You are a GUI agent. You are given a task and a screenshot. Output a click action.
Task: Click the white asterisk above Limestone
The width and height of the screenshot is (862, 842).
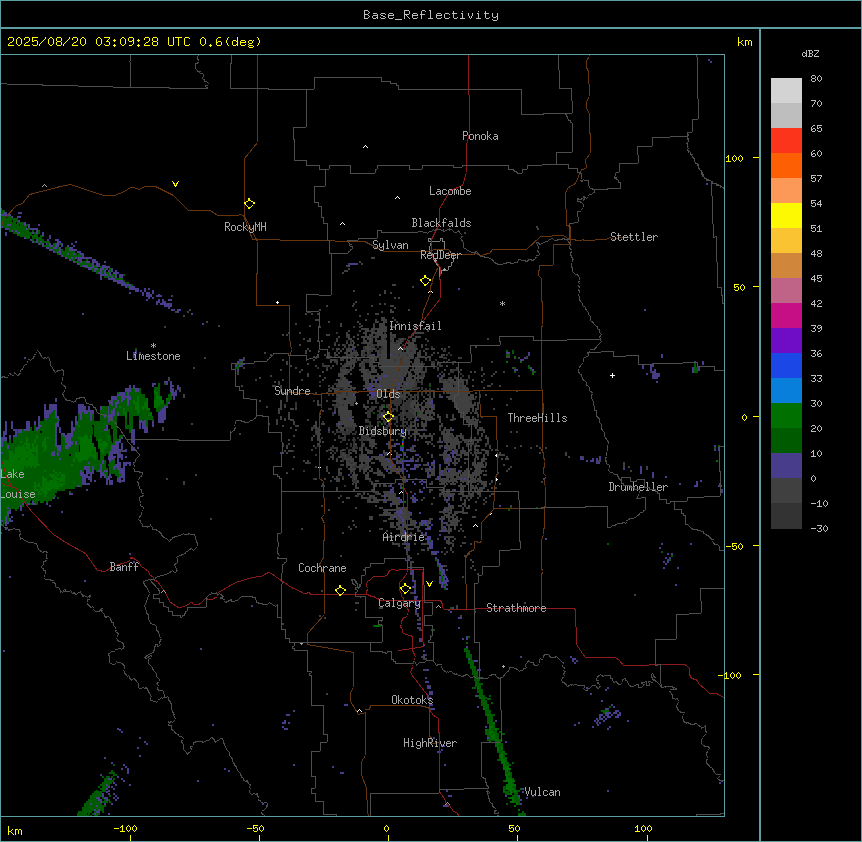153,346
